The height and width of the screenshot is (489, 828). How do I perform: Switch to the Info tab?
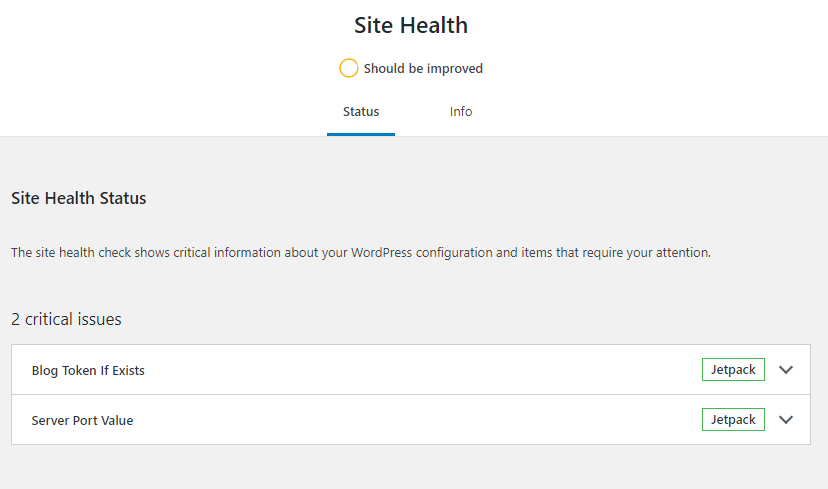[x=460, y=112]
